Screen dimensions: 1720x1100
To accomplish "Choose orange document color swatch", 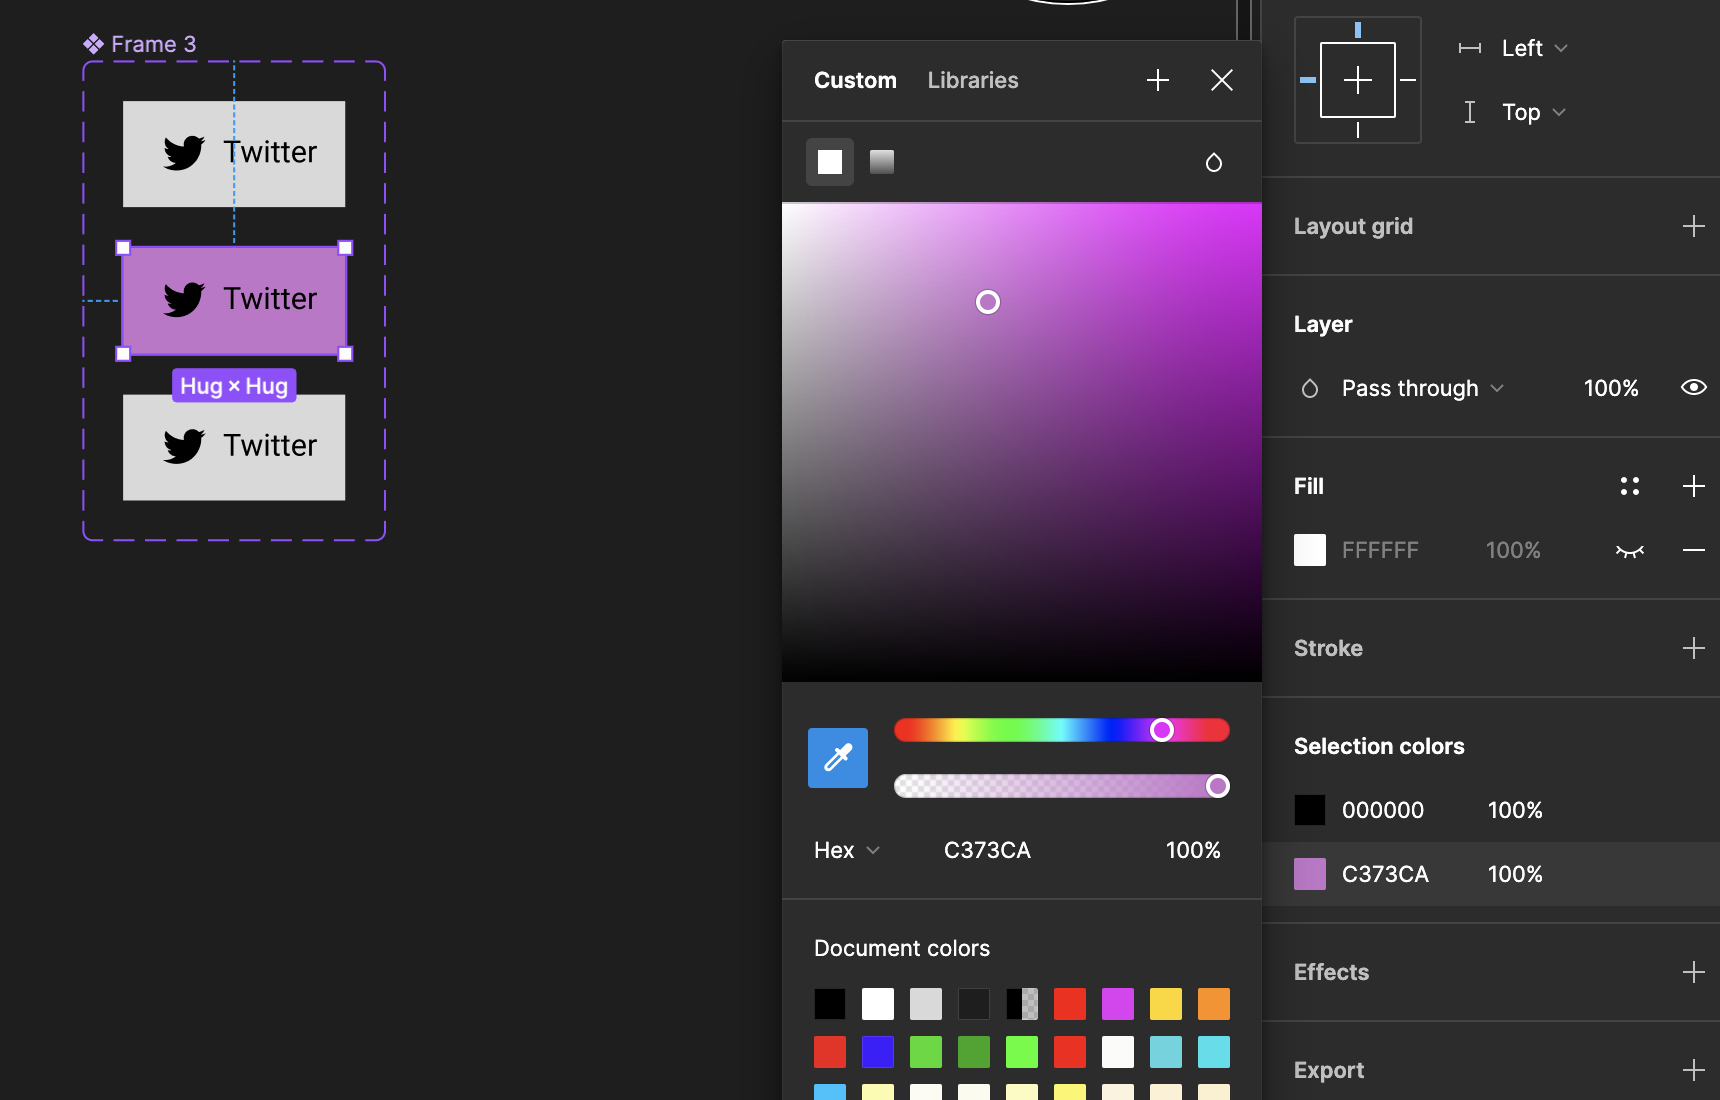I will coord(1214,1004).
